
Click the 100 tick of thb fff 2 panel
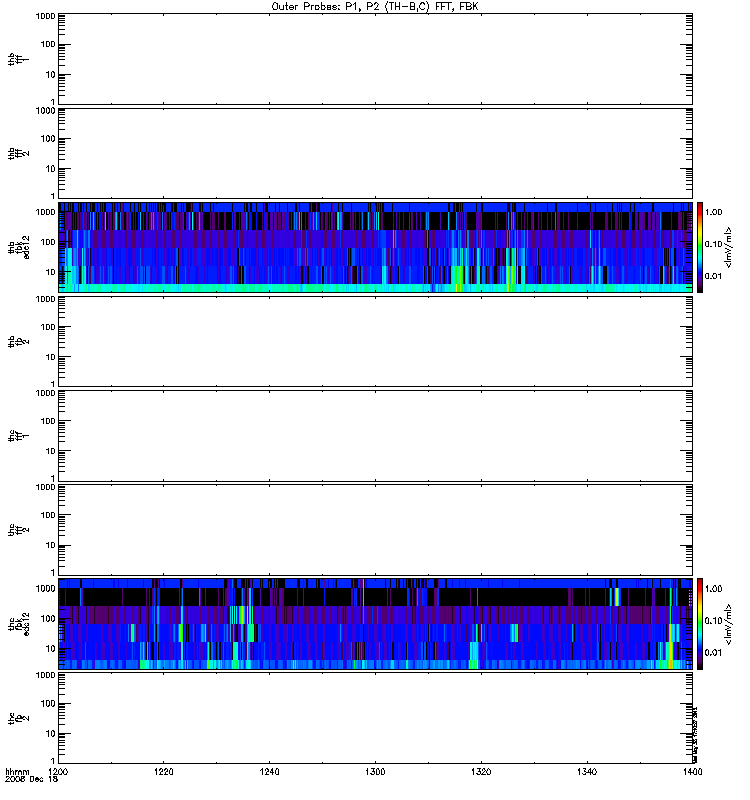pyautogui.click(x=48, y=139)
